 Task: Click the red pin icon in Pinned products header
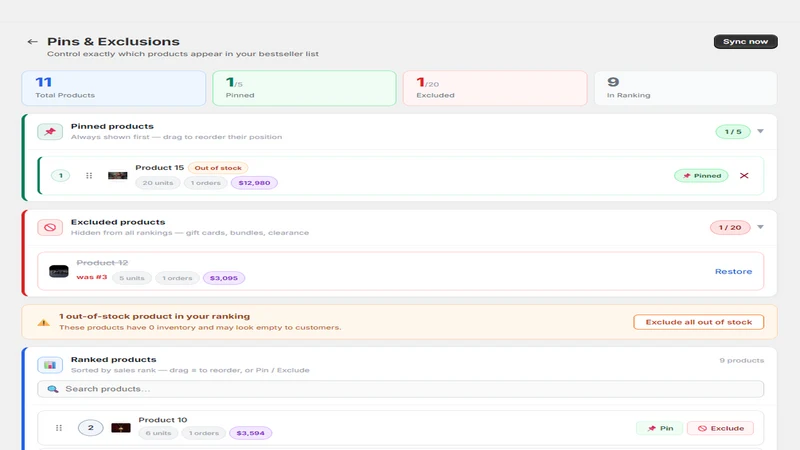50,132
